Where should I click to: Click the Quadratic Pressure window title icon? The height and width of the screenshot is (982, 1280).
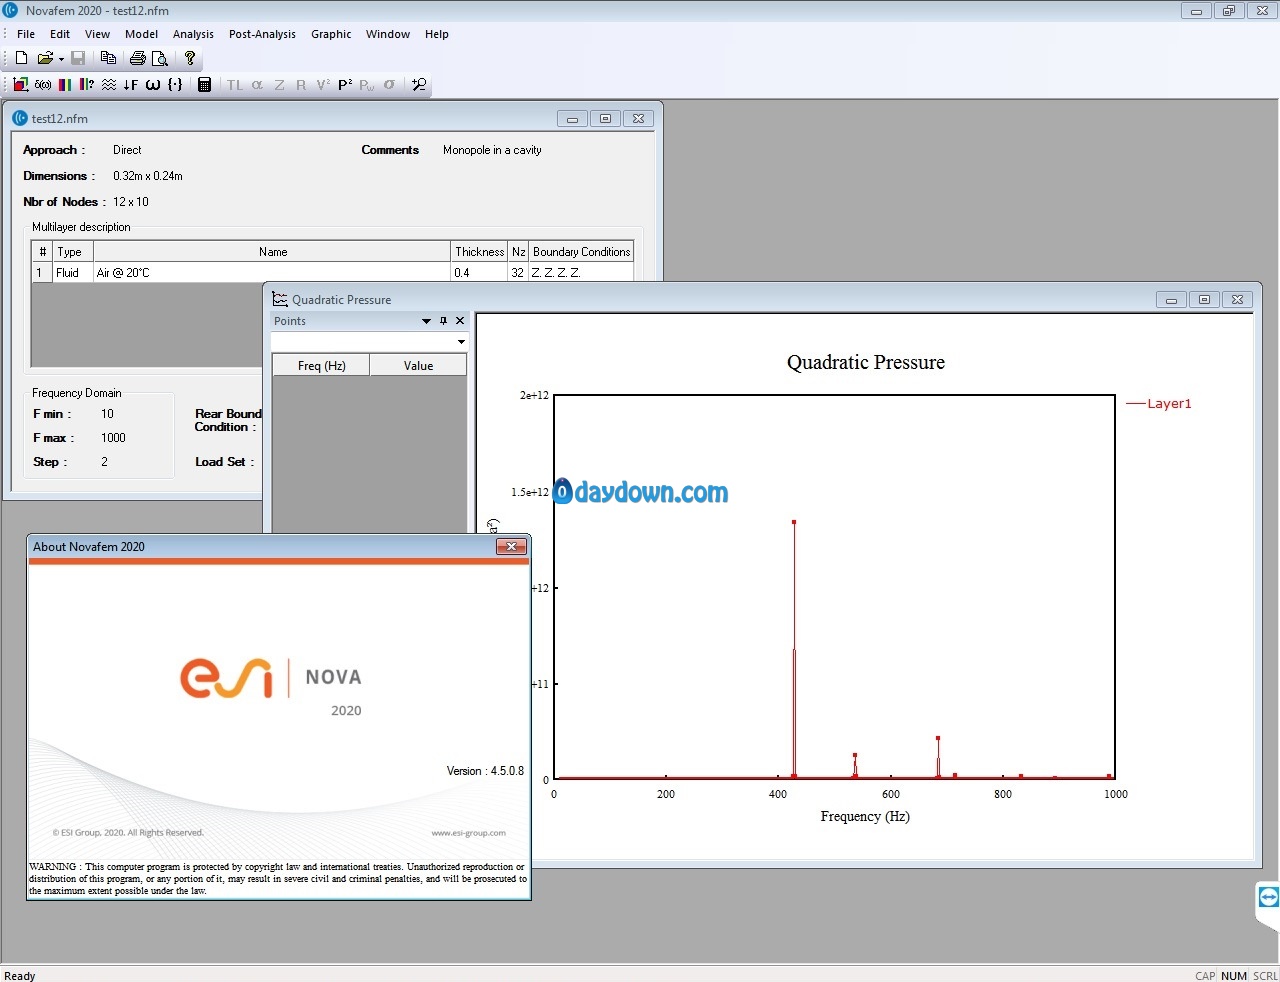tap(280, 299)
